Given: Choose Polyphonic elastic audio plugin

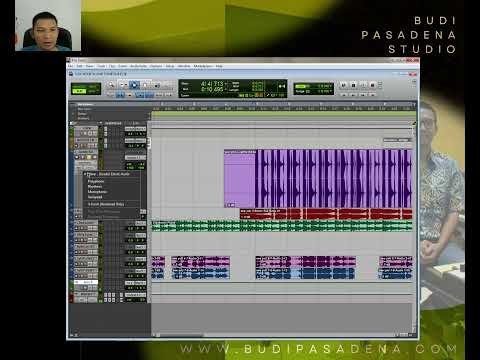Looking at the screenshot, I should click(112, 181).
